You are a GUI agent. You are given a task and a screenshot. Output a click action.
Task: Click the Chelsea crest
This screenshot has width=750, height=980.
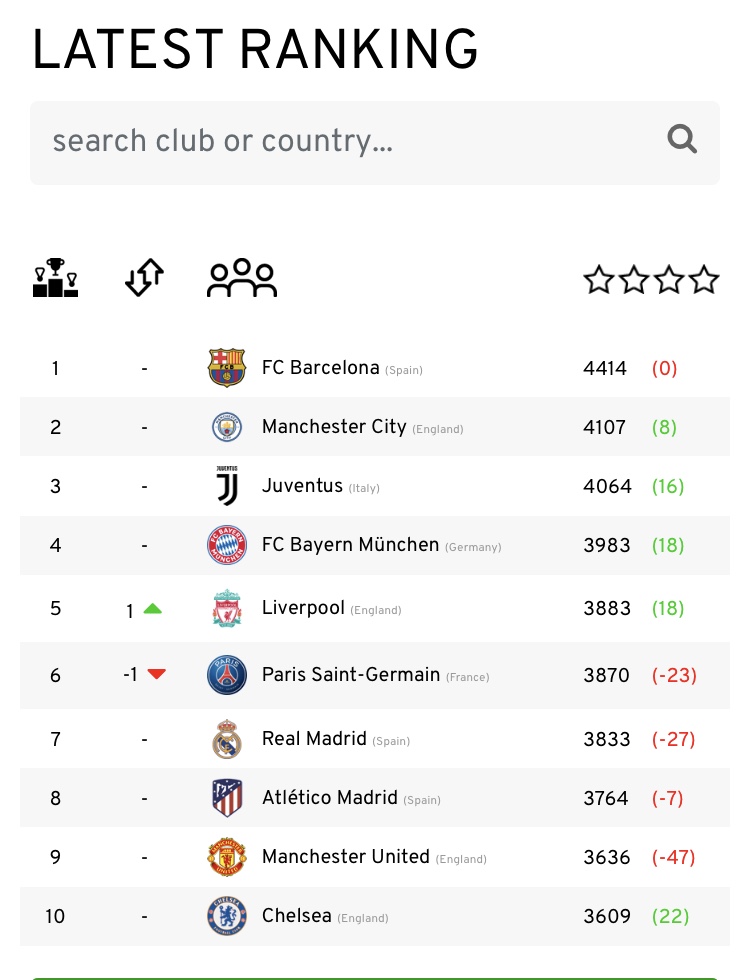pyautogui.click(x=227, y=916)
